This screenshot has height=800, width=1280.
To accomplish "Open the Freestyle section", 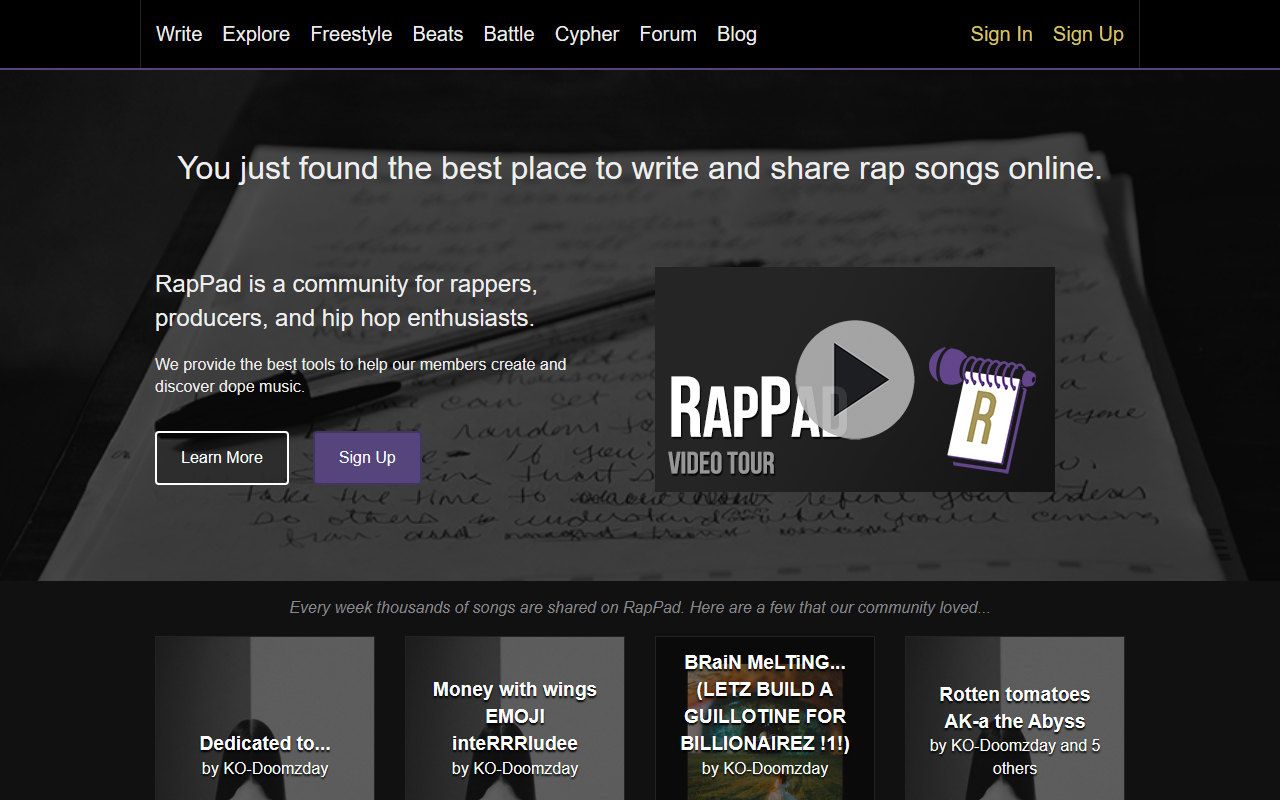I will 351,34.
